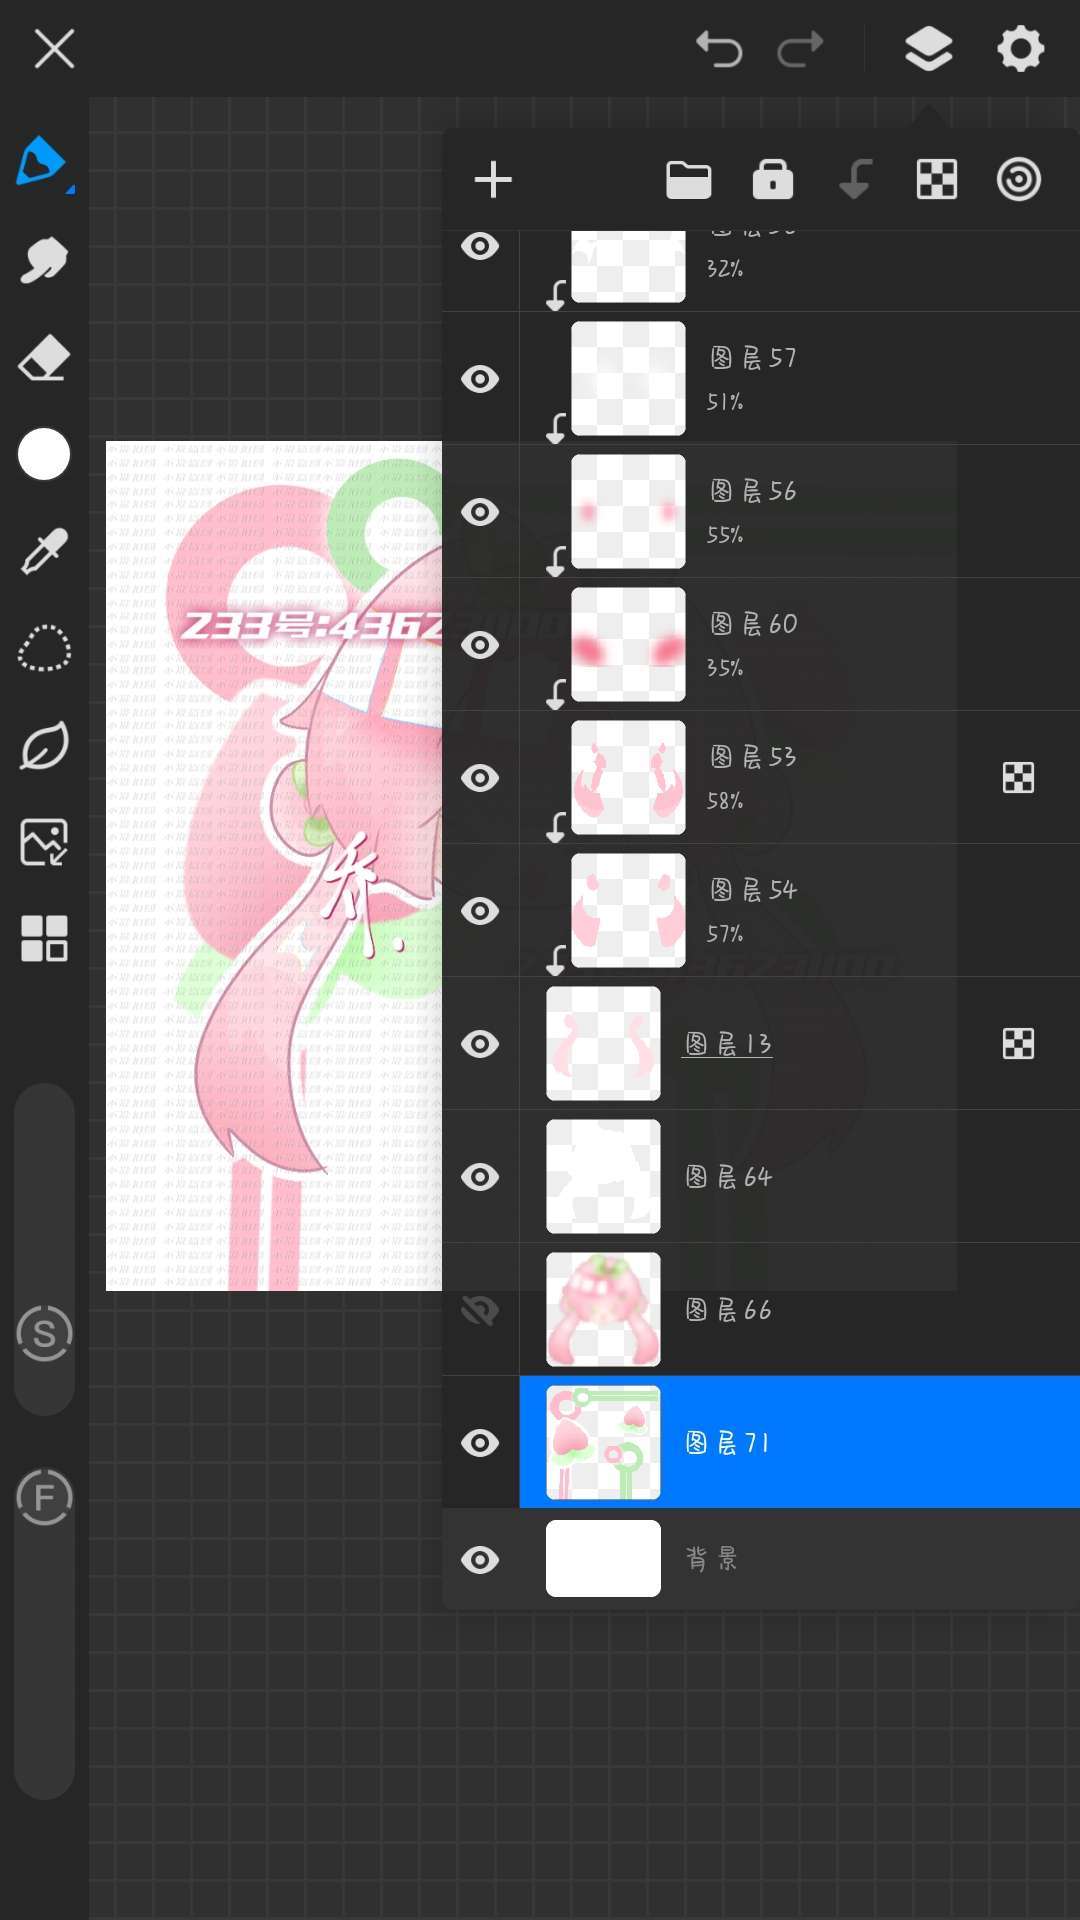Open the import image tool
The height and width of the screenshot is (1920, 1080).
[x=44, y=842]
